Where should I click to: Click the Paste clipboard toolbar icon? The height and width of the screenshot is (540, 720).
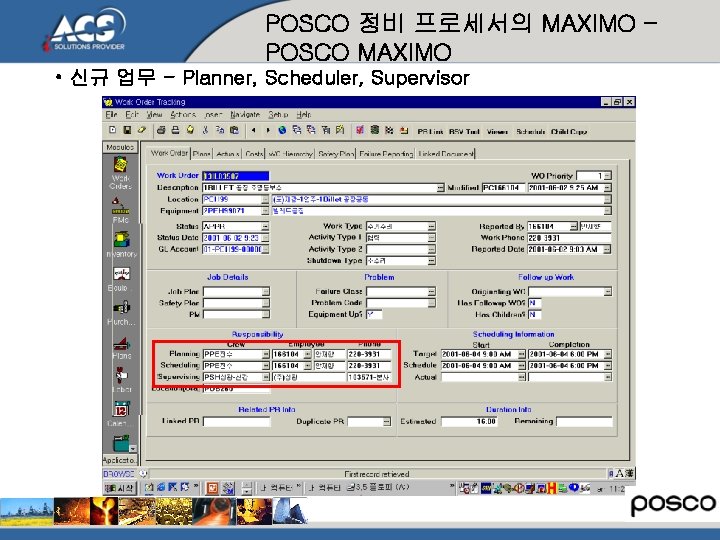pos(234,130)
